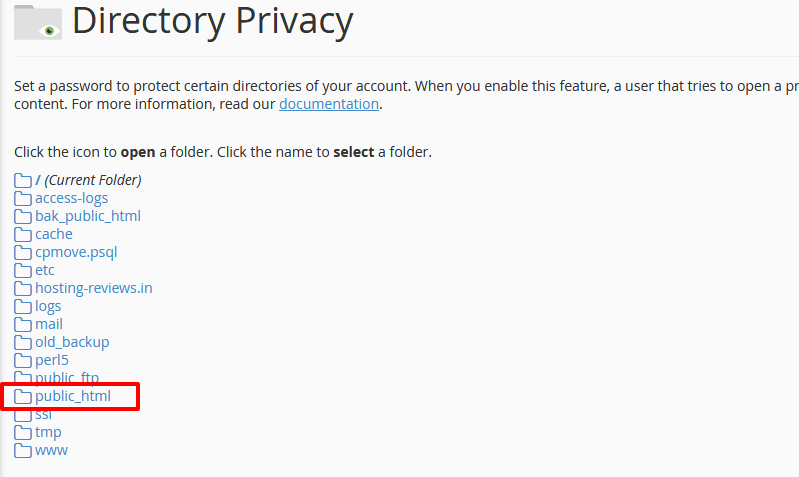Viewport: 799px width, 477px height.
Task: Open bak_public_html using its folder icon
Action: coord(22,217)
